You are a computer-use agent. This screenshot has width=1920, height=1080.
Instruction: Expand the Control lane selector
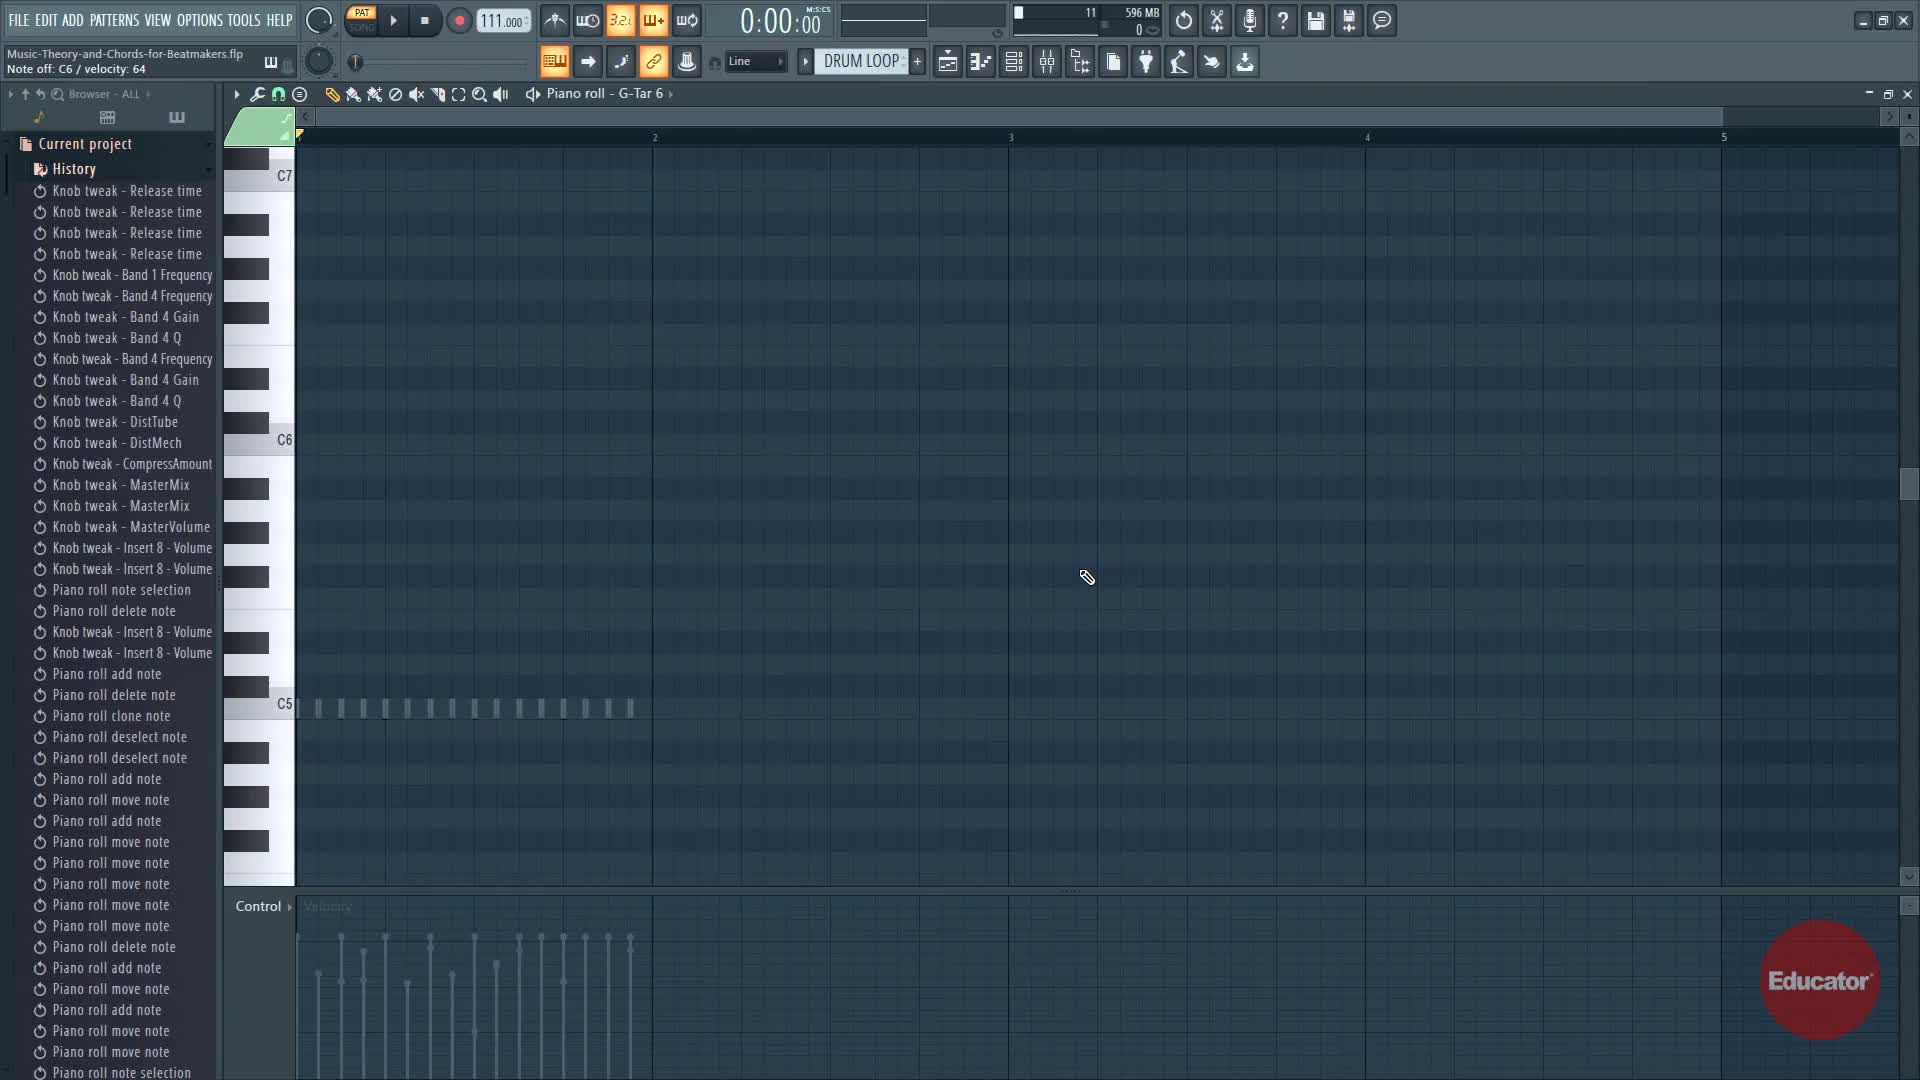point(264,906)
